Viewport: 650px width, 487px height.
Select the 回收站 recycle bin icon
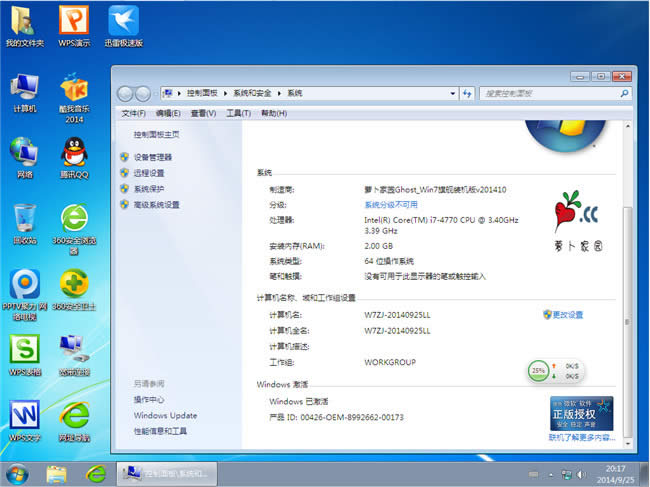25,222
